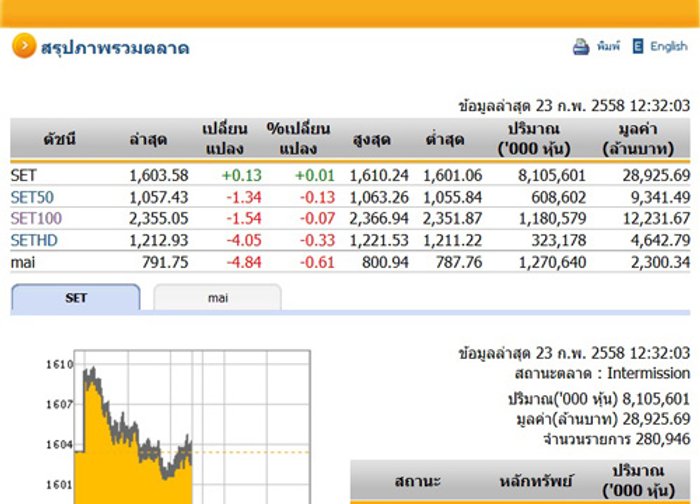Click SET percent change +0.01
Image resolution: width=700 pixels, height=504 pixels.
(x=315, y=175)
